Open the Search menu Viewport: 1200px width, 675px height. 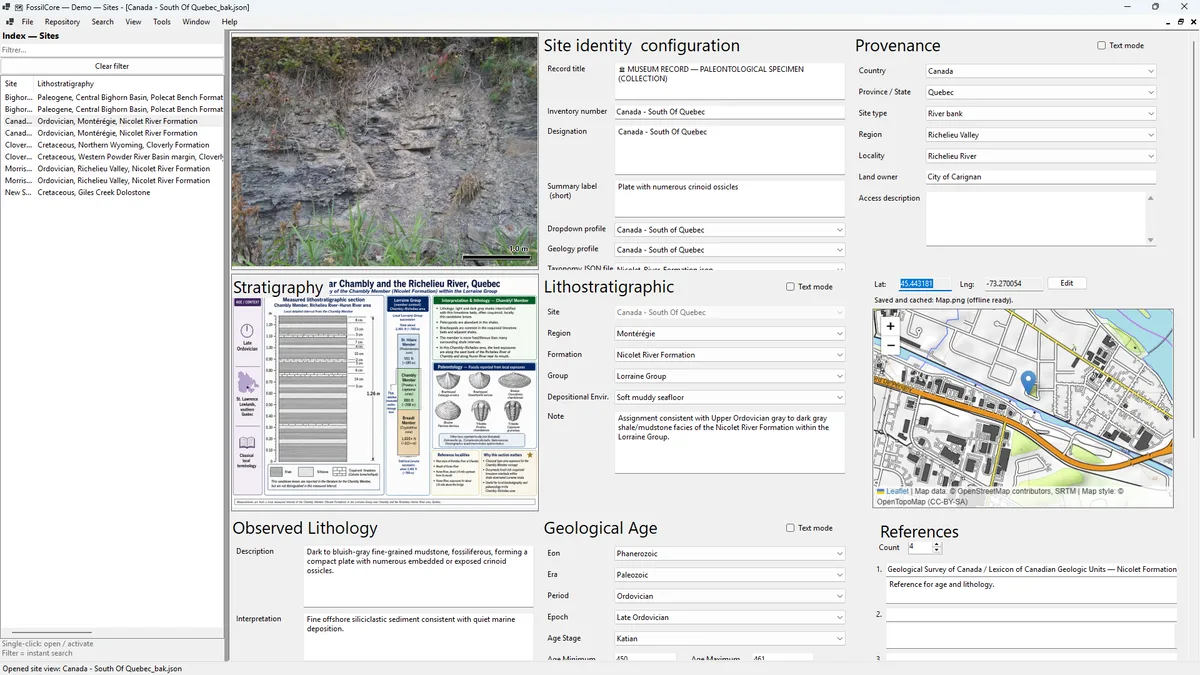(x=103, y=21)
